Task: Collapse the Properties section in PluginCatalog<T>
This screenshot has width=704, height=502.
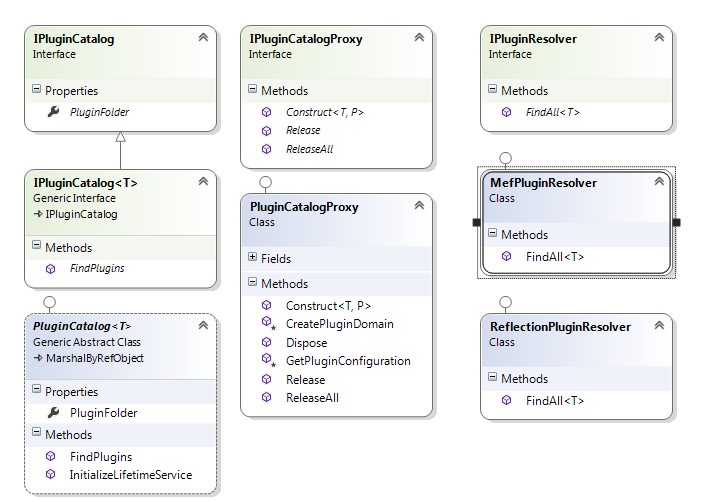Action: (x=36, y=389)
